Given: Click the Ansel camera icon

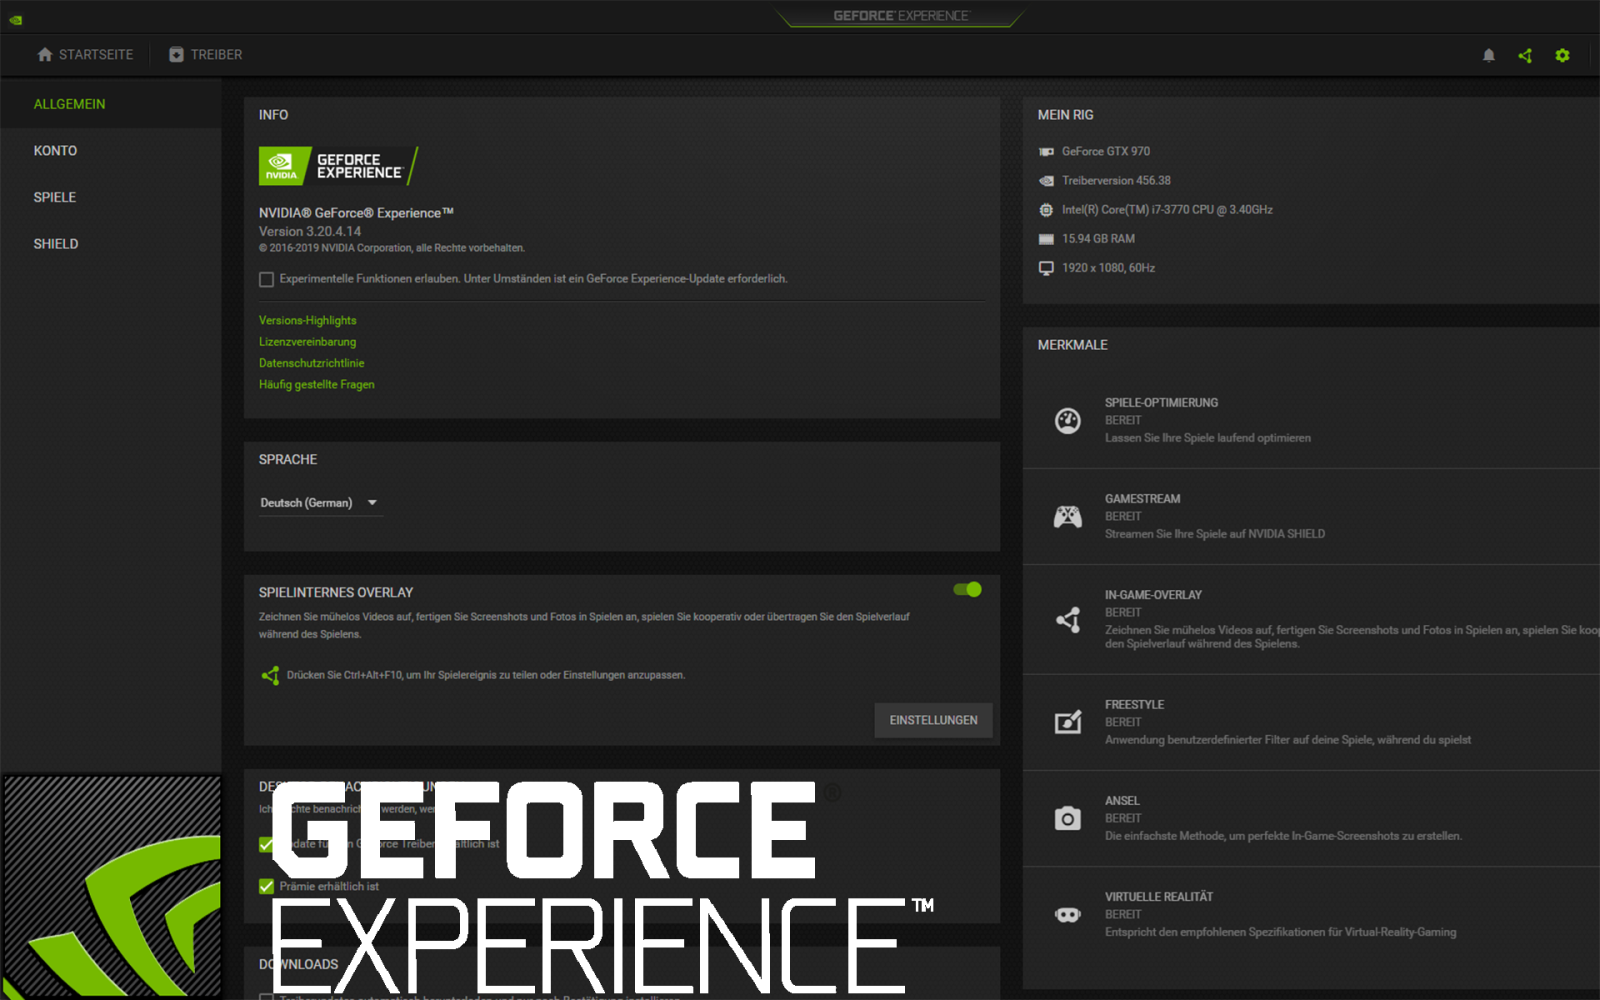Looking at the screenshot, I should click(1067, 819).
